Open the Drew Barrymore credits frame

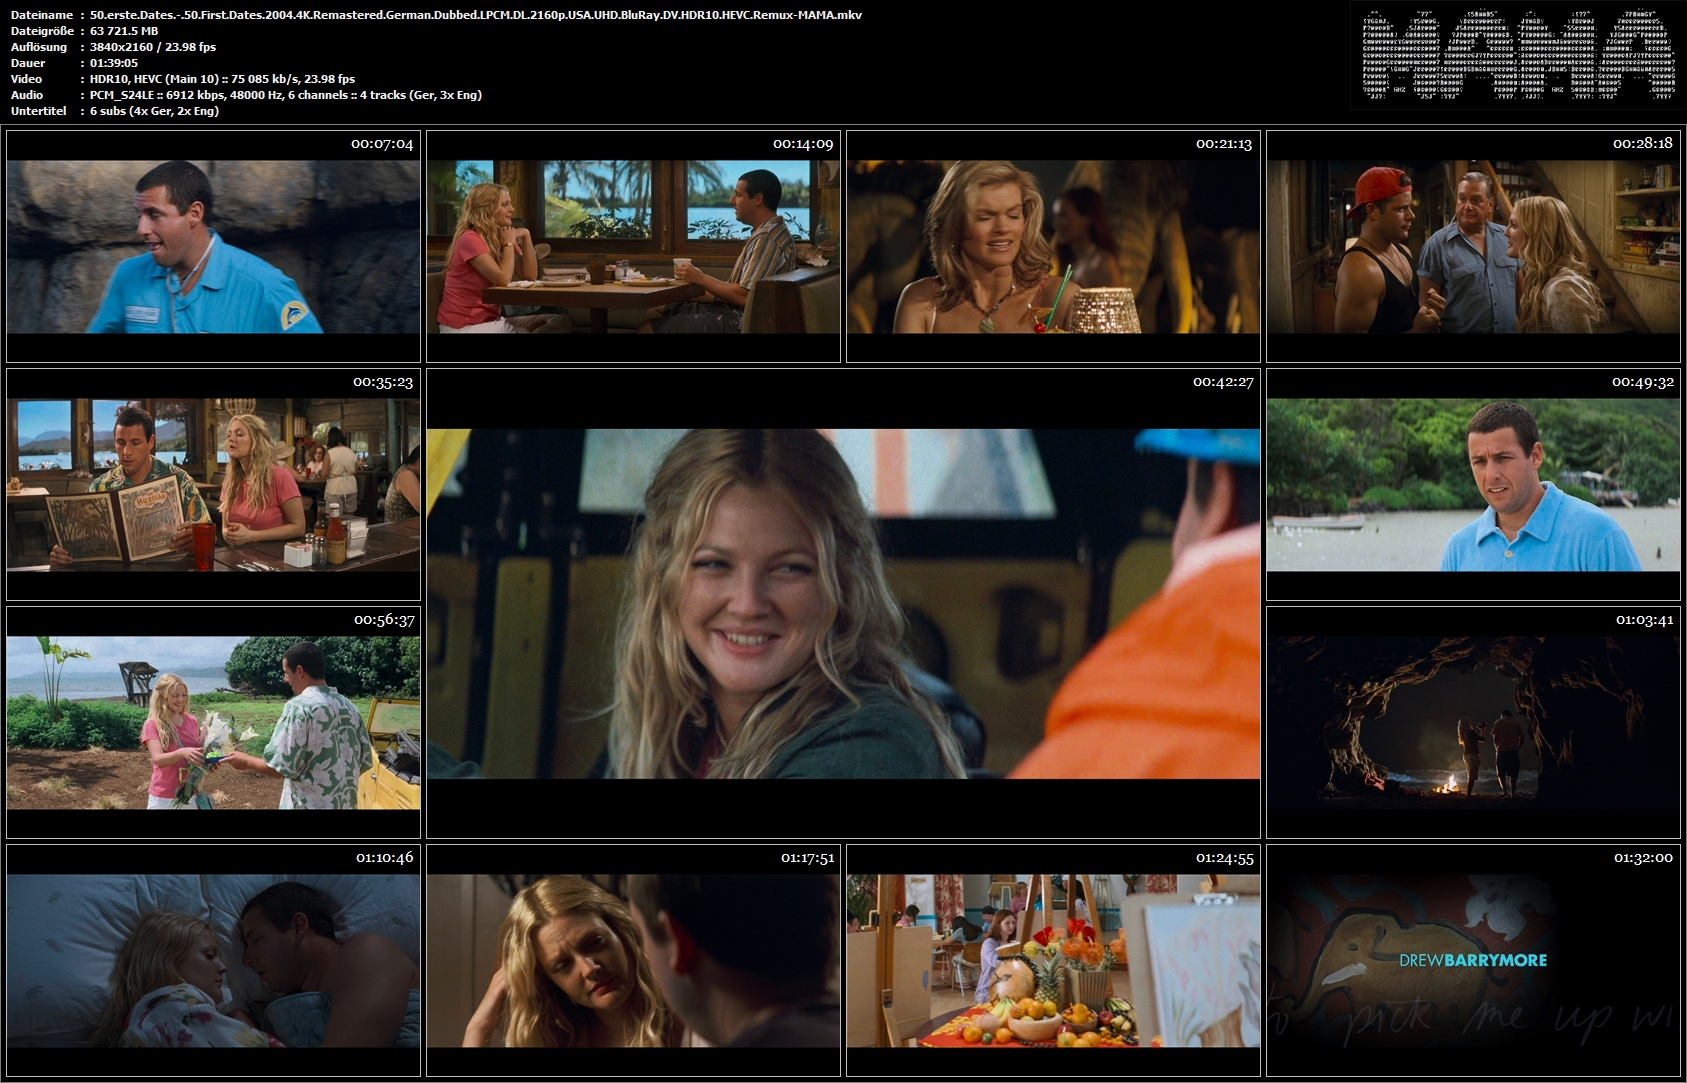coord(1473,960)
